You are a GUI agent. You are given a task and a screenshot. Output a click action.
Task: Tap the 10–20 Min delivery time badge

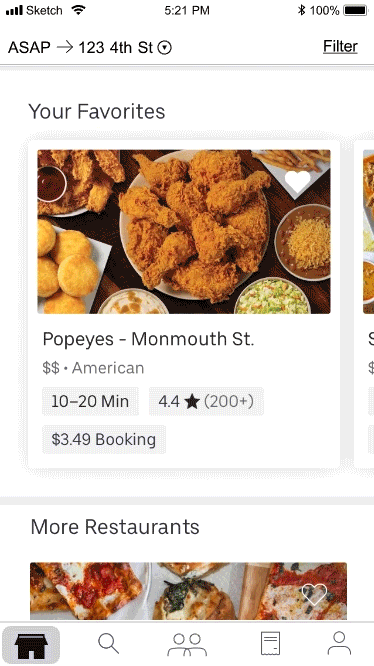click(90, 401)
